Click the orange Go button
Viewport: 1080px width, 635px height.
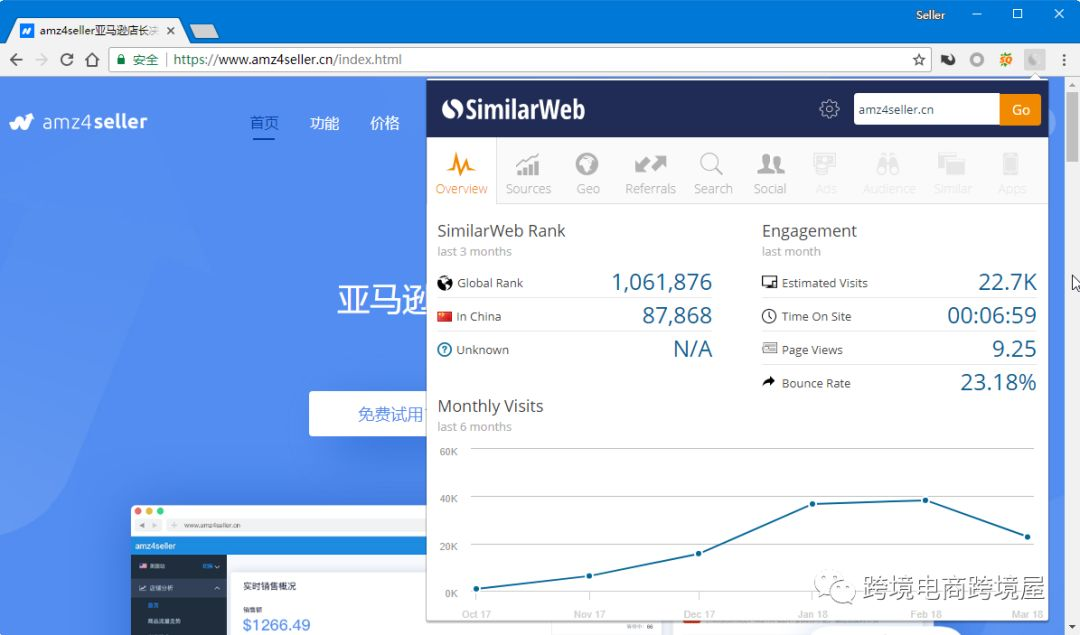[x=1020, y=110]
